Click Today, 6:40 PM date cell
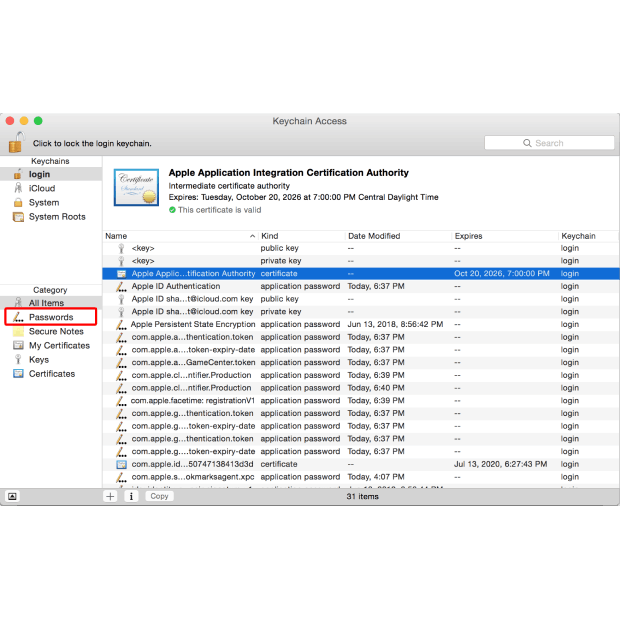The height and width of the screenshot is (620, 620). pos(376,388)
